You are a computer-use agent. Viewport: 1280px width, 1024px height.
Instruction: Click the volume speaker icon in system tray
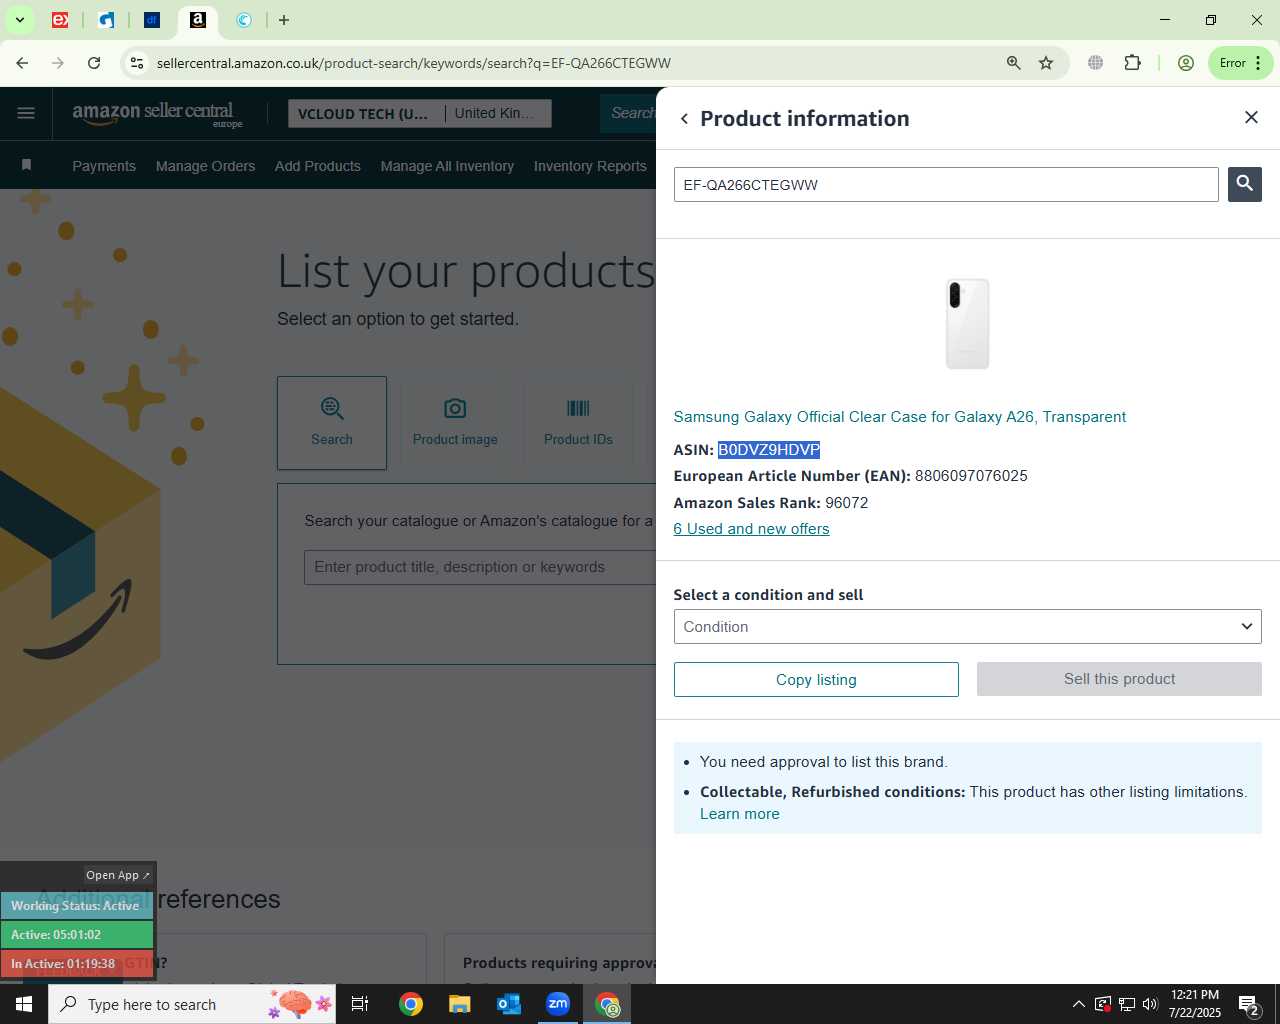coord(1150,1004)
